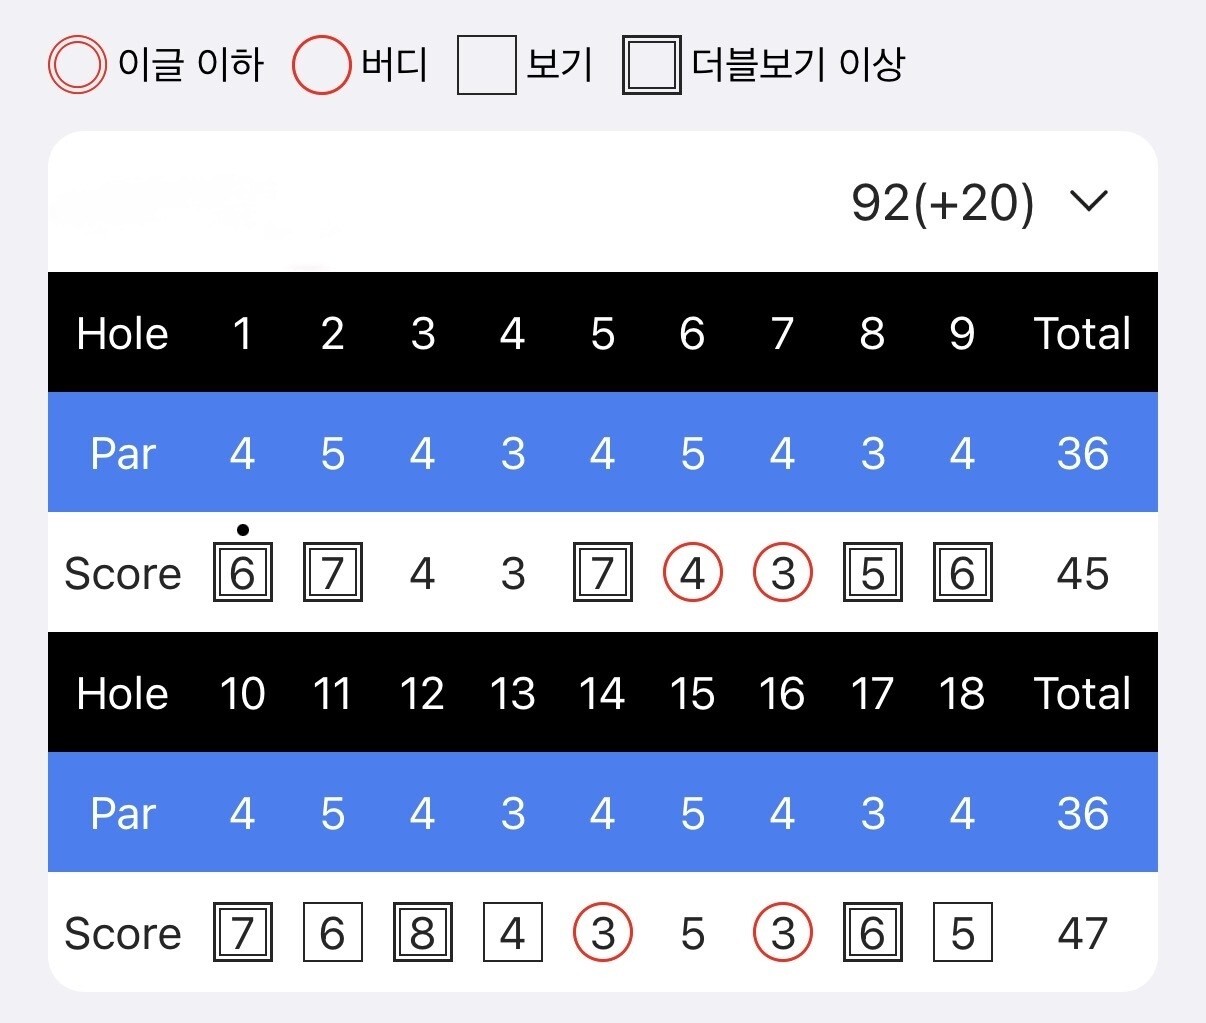Expand the chevron next to 92(+20)
Screen dimensions: 1206x1023
[x=1088, y=201]
